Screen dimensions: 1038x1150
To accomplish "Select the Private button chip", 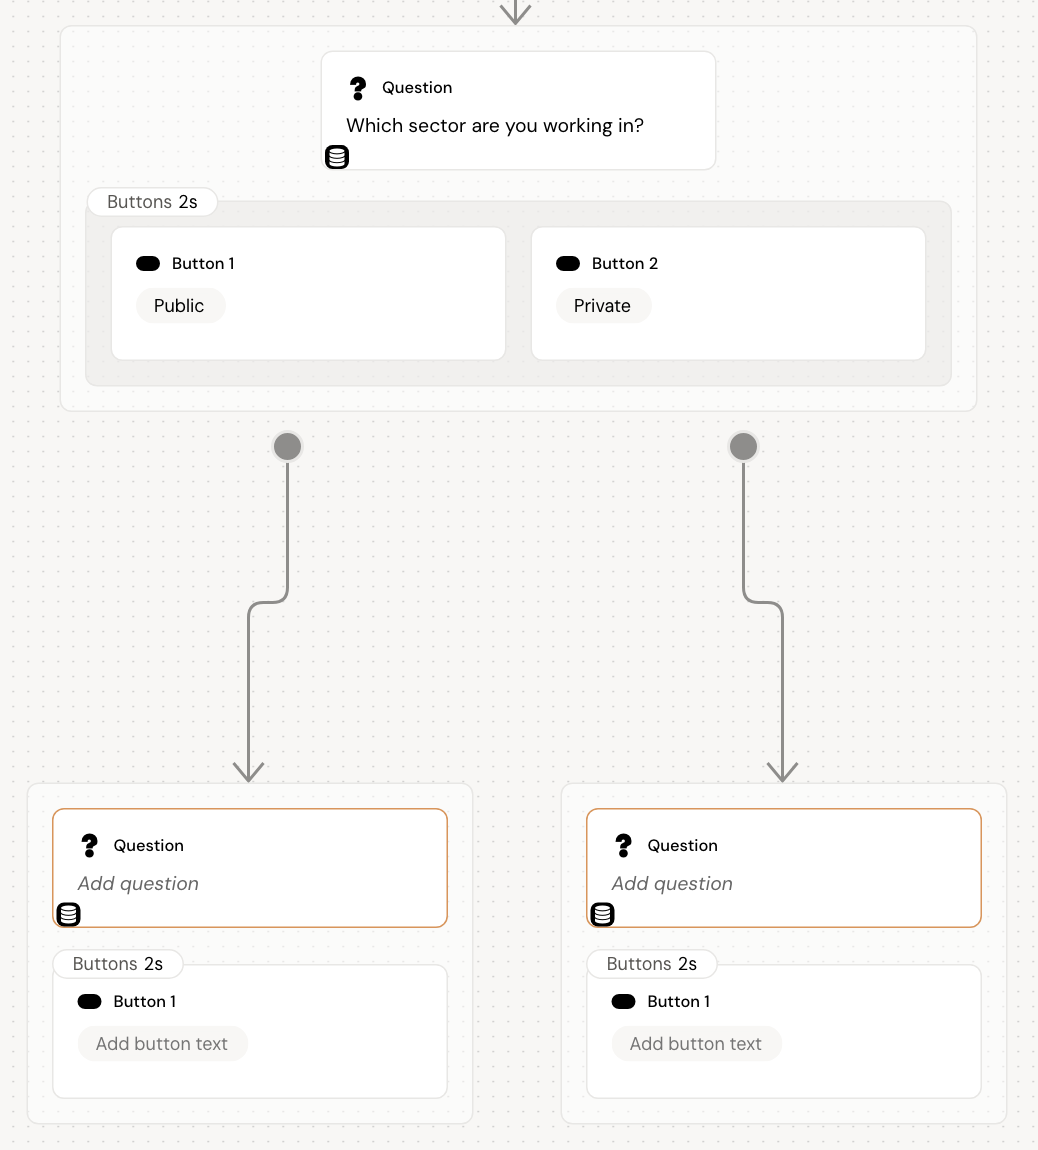I will point(603,306).
